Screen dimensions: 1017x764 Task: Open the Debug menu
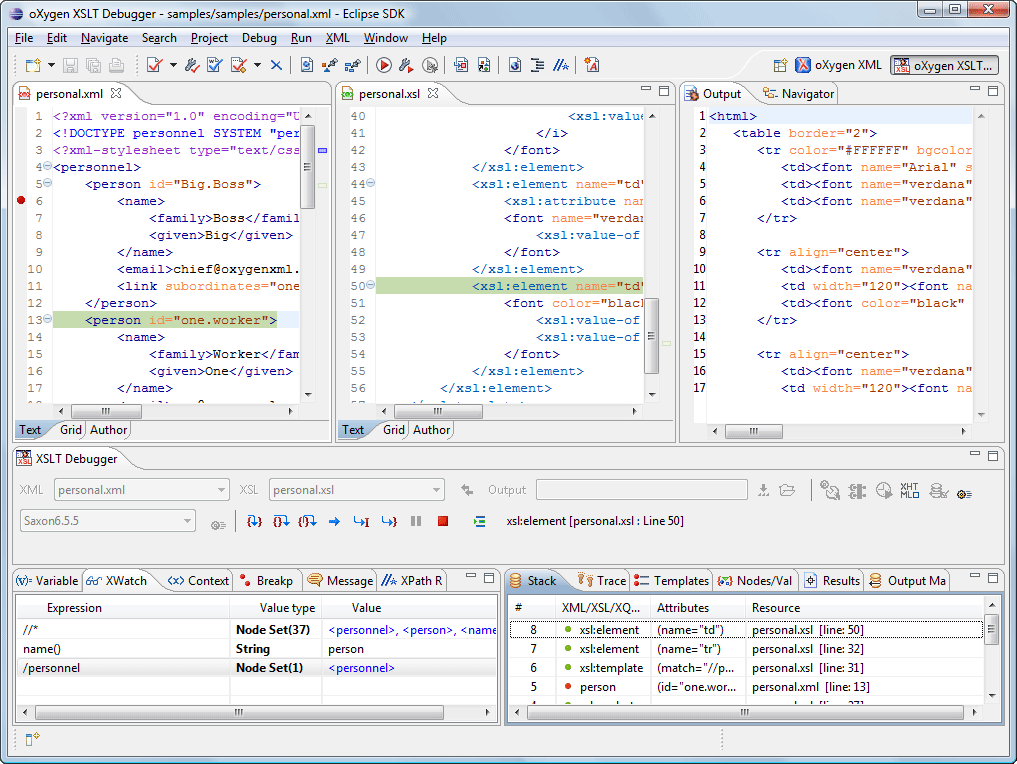tap(259, 38)
